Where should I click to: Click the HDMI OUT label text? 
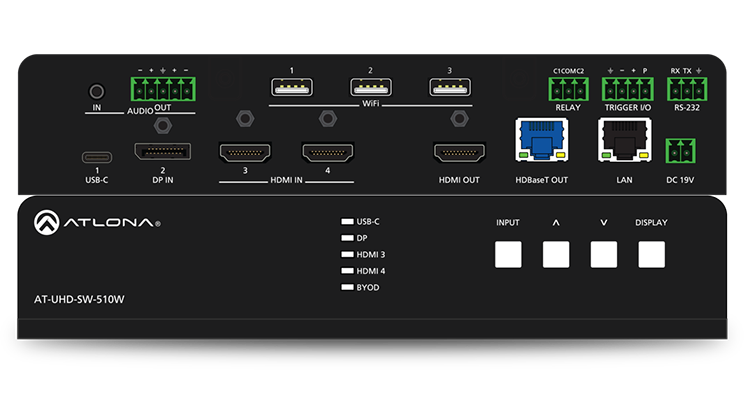(x=459, y=180)
